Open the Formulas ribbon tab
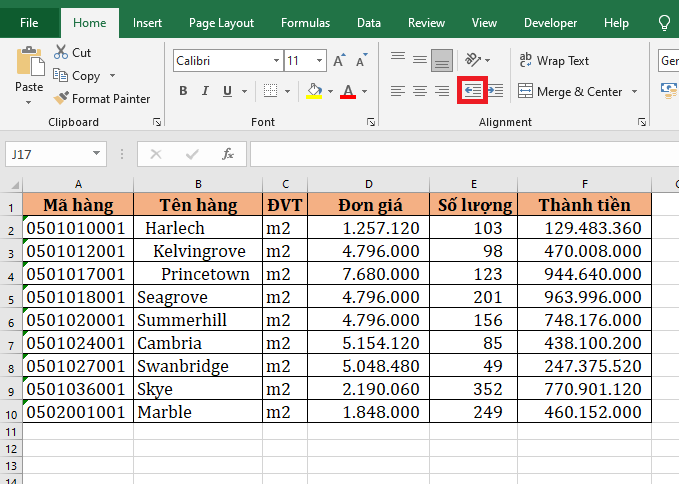The image size is (679, 484). (305, 22)
